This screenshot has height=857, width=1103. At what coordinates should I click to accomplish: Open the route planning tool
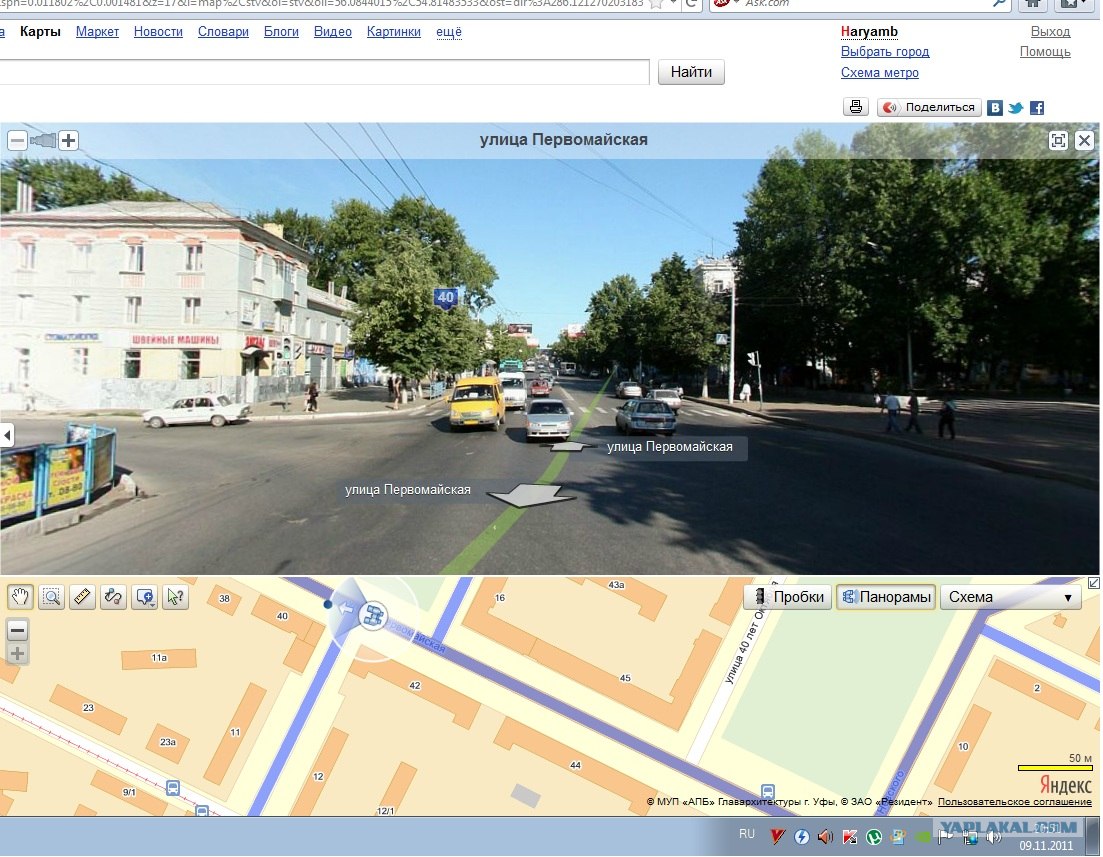[x=113, y=597]
